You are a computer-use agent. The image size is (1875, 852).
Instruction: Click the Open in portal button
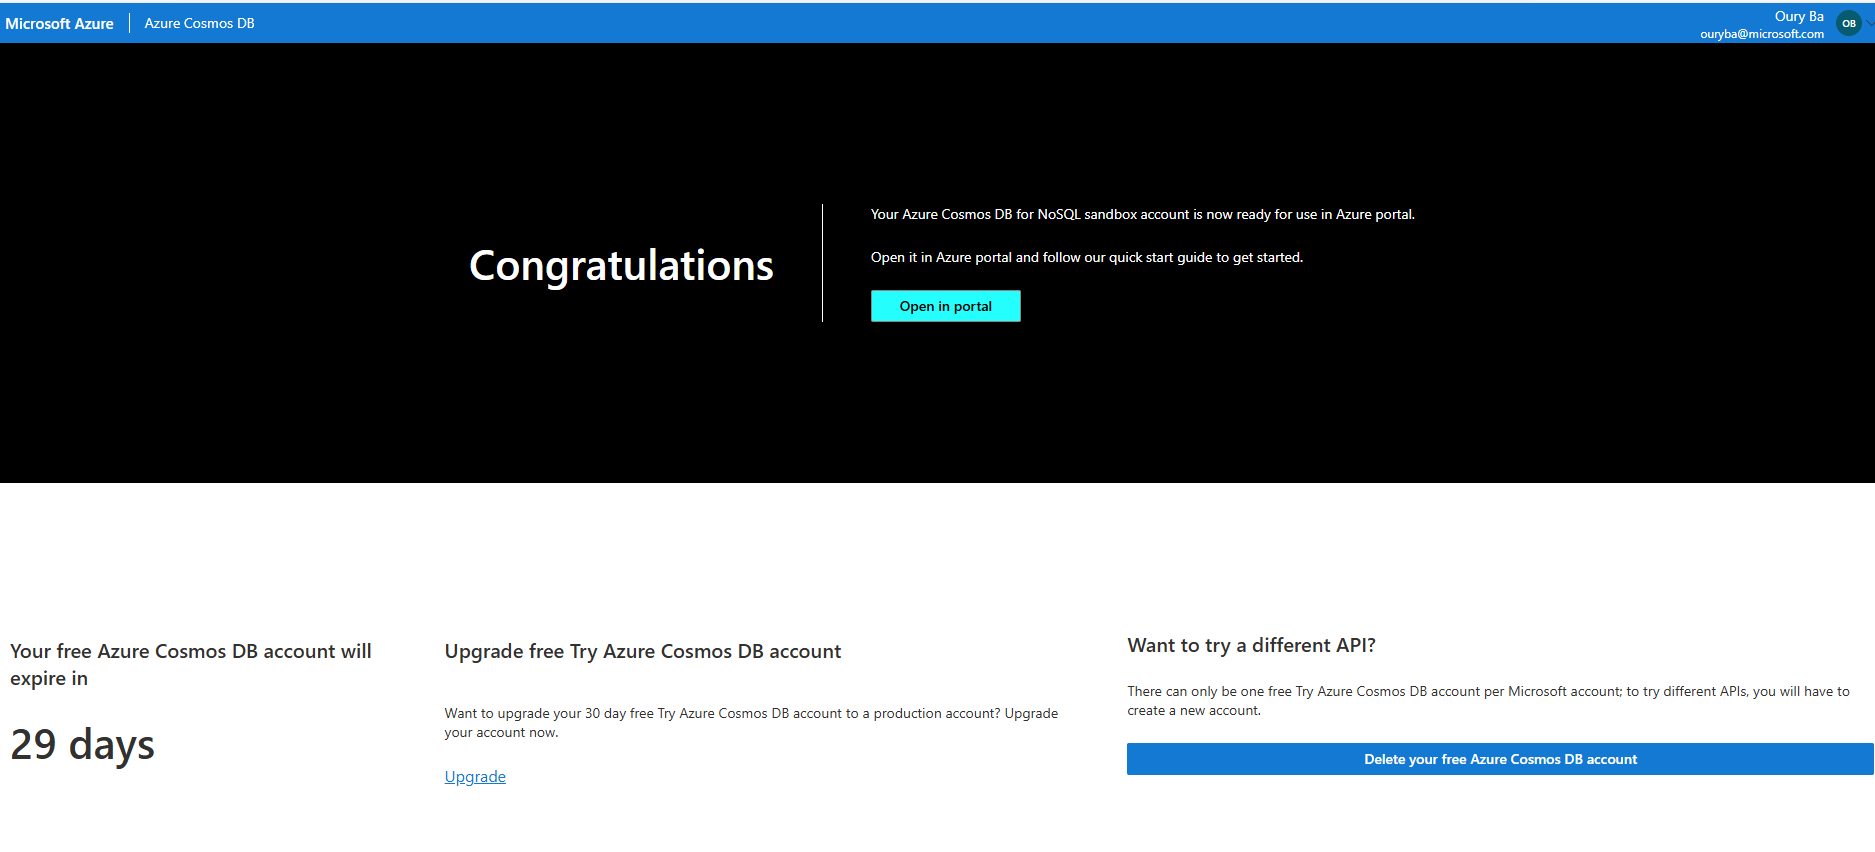(945, 306)
